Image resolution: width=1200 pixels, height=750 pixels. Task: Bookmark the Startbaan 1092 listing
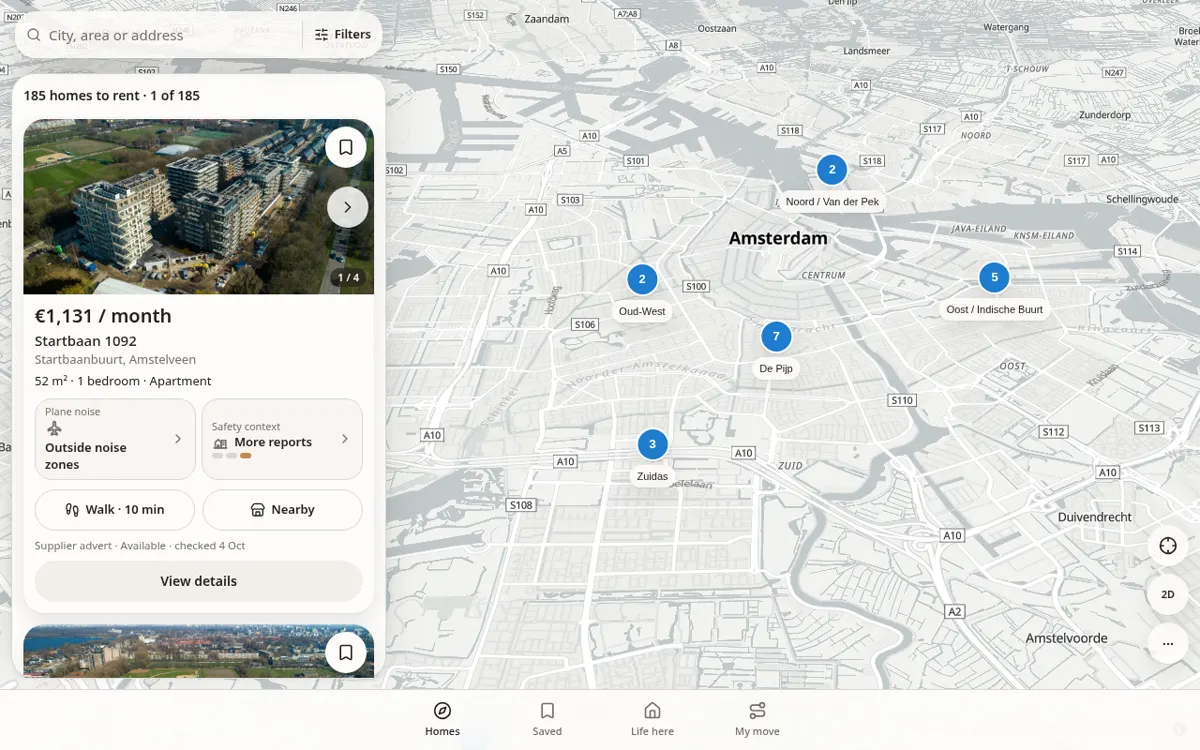346,147
